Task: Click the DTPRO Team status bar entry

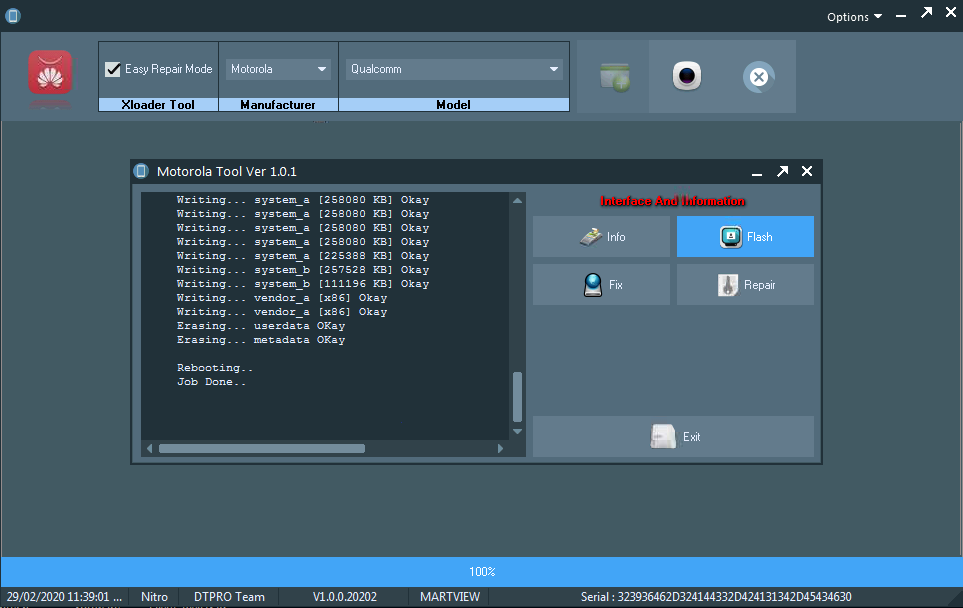Action: pos(229,596)
